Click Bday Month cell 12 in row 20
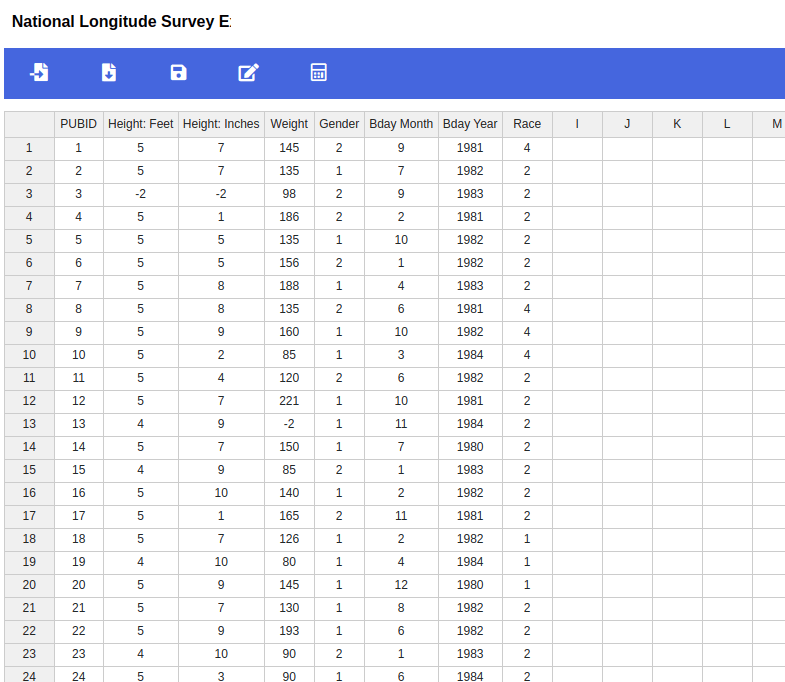This screenshot has height=682, width=785. pyautogui.click(x=401, y=585)
